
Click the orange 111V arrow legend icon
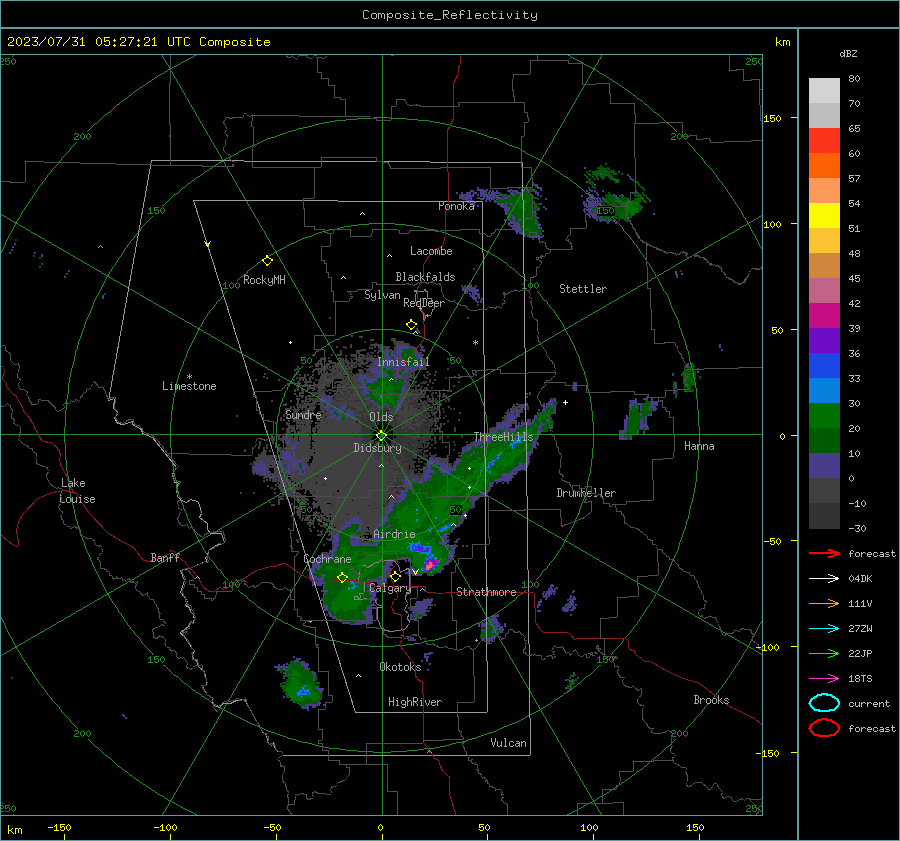(x=824, y=603)
